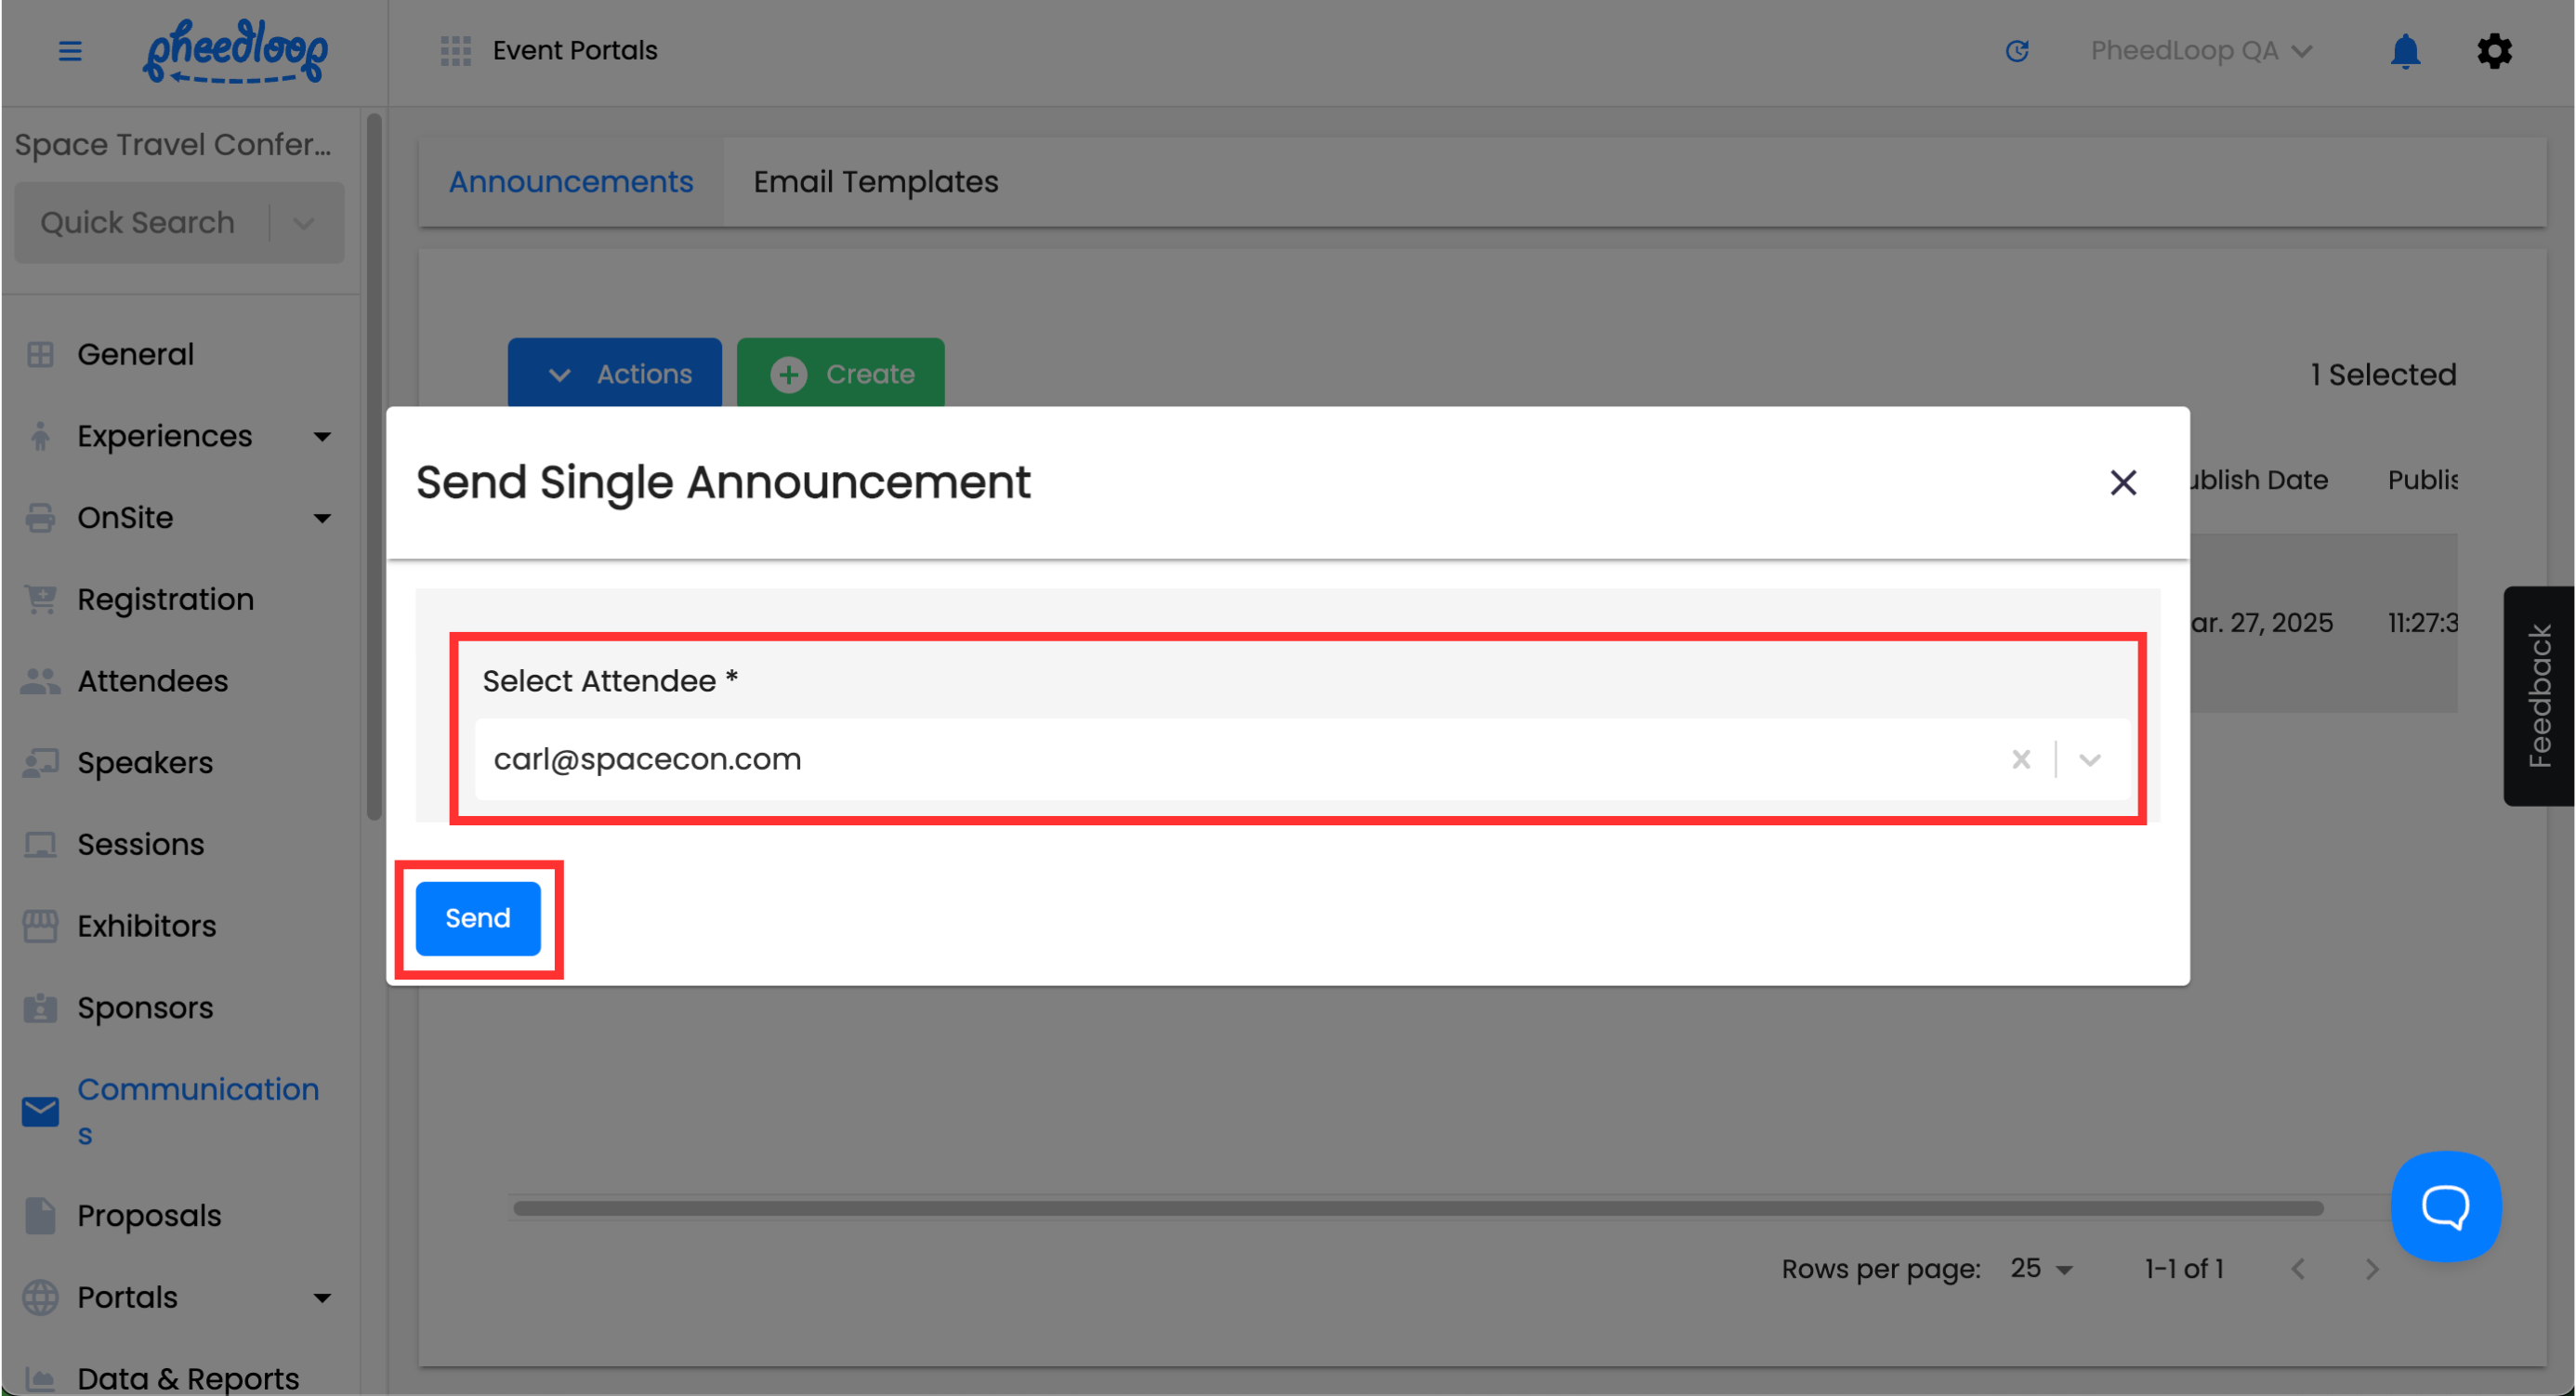2576x1396 pixels.
Task: Open the live chat bubble
Action: [x=2445, y=1206]
